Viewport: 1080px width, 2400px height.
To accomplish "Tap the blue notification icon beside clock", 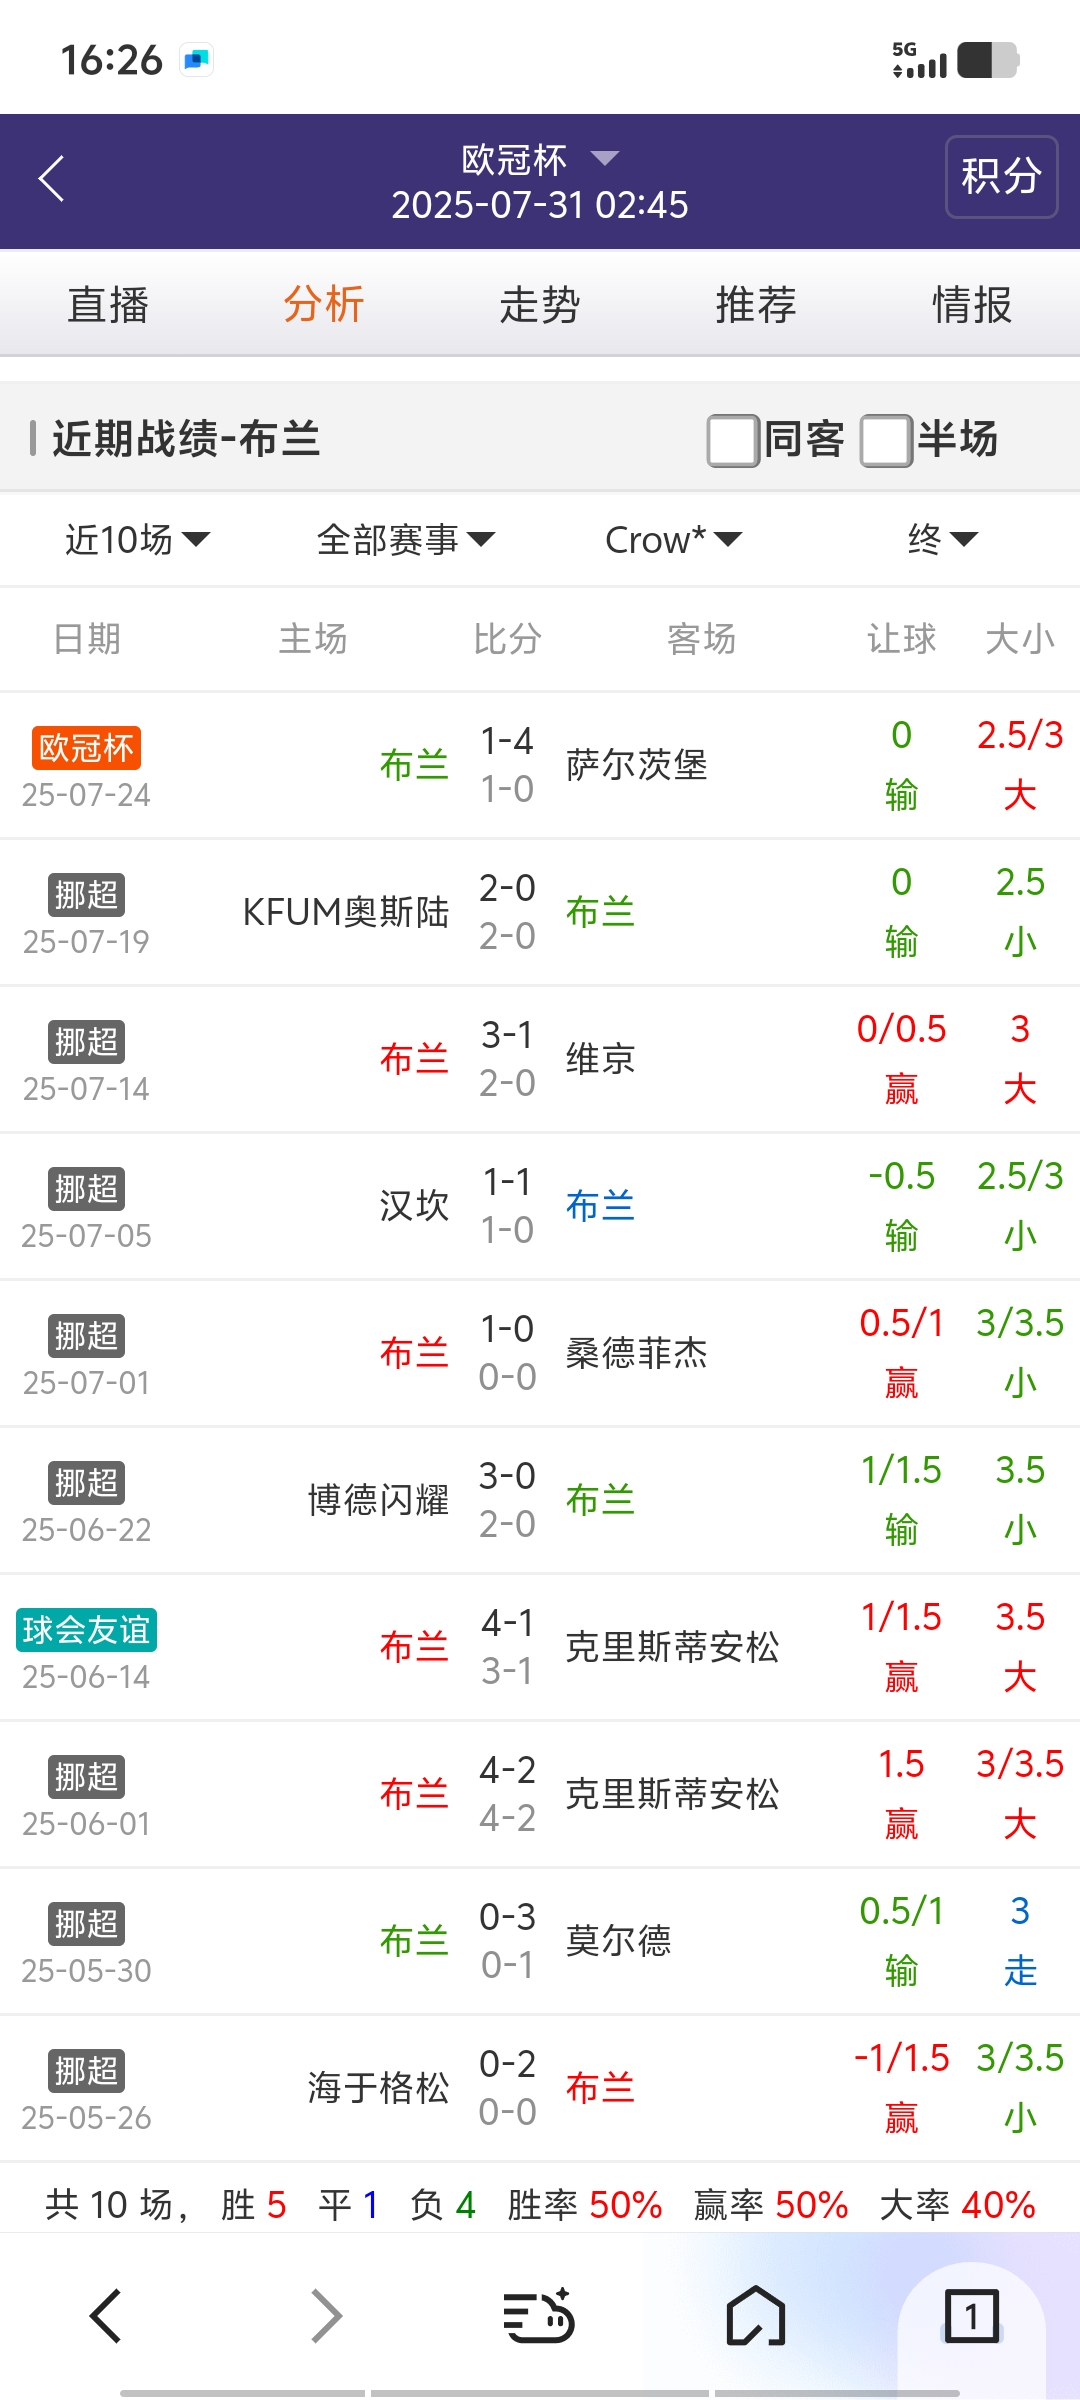I will coord(197,60).
